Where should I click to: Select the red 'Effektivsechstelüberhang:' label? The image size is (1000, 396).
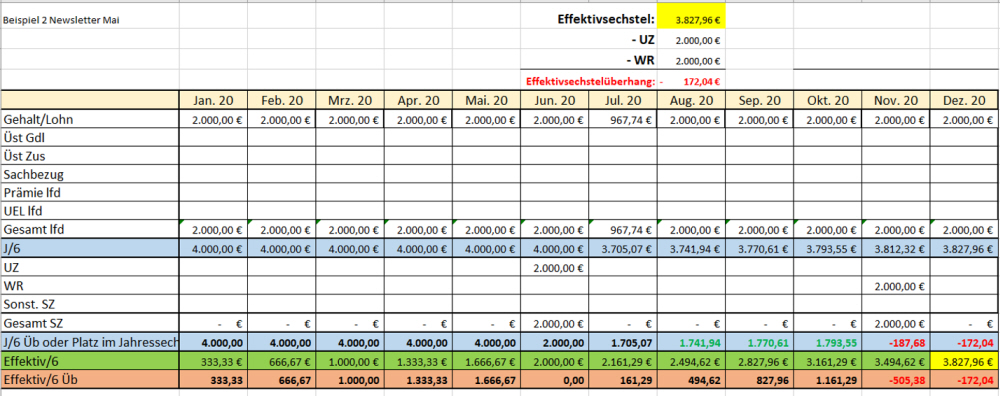coord(591,82)
